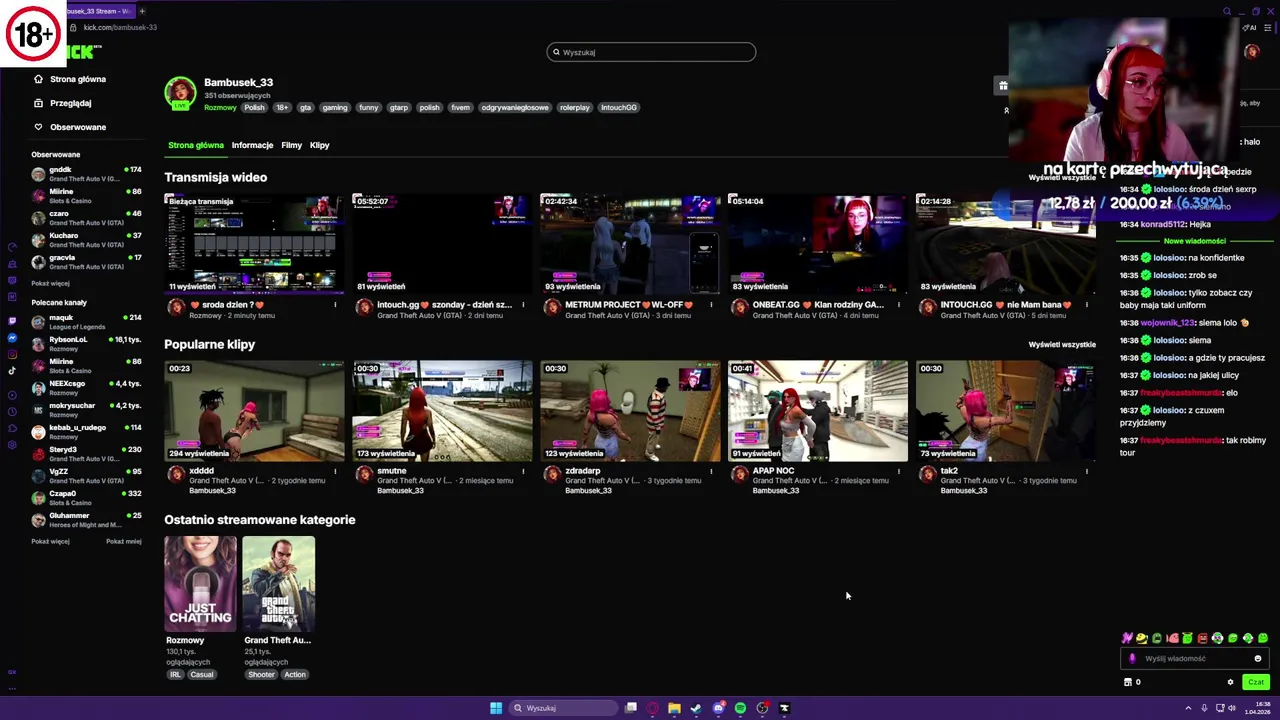The width and height of the screenshot is (1280, 720).
Task: Switch to the Klipy tab
Action: coord(319,145)
